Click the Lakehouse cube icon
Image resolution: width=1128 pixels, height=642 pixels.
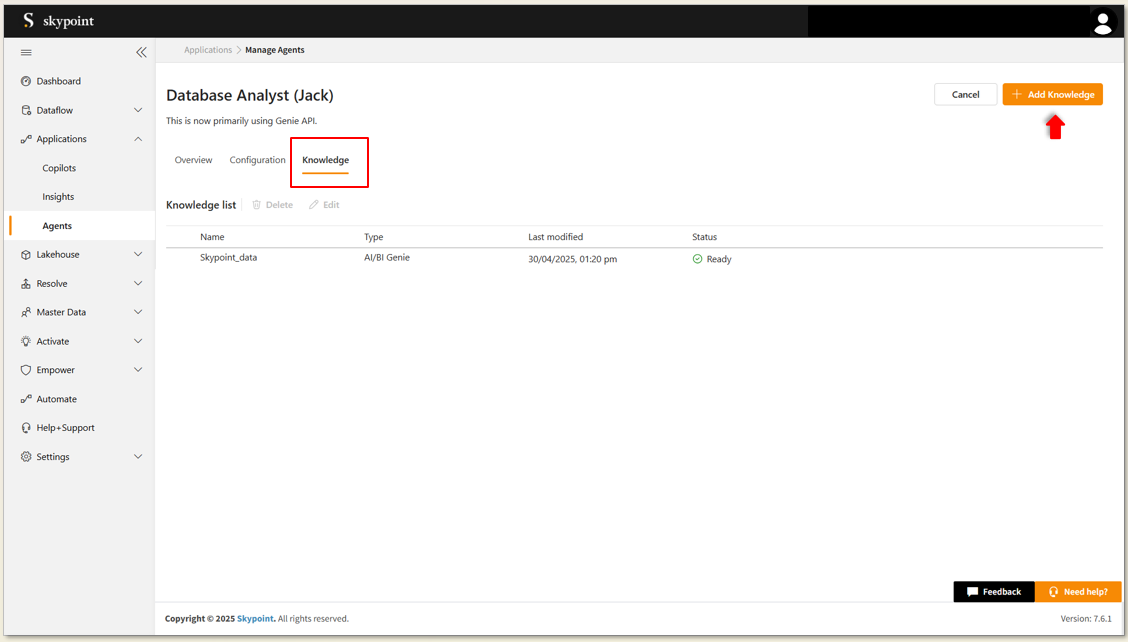click(26, 255)
